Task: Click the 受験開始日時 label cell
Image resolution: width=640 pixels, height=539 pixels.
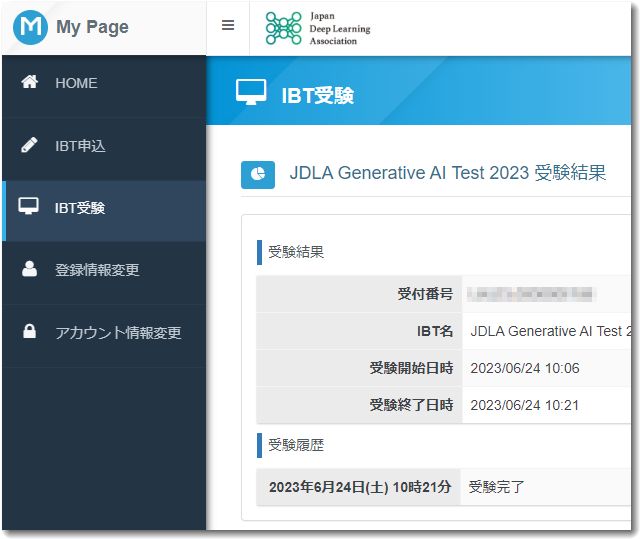Action: pos(359,368)
